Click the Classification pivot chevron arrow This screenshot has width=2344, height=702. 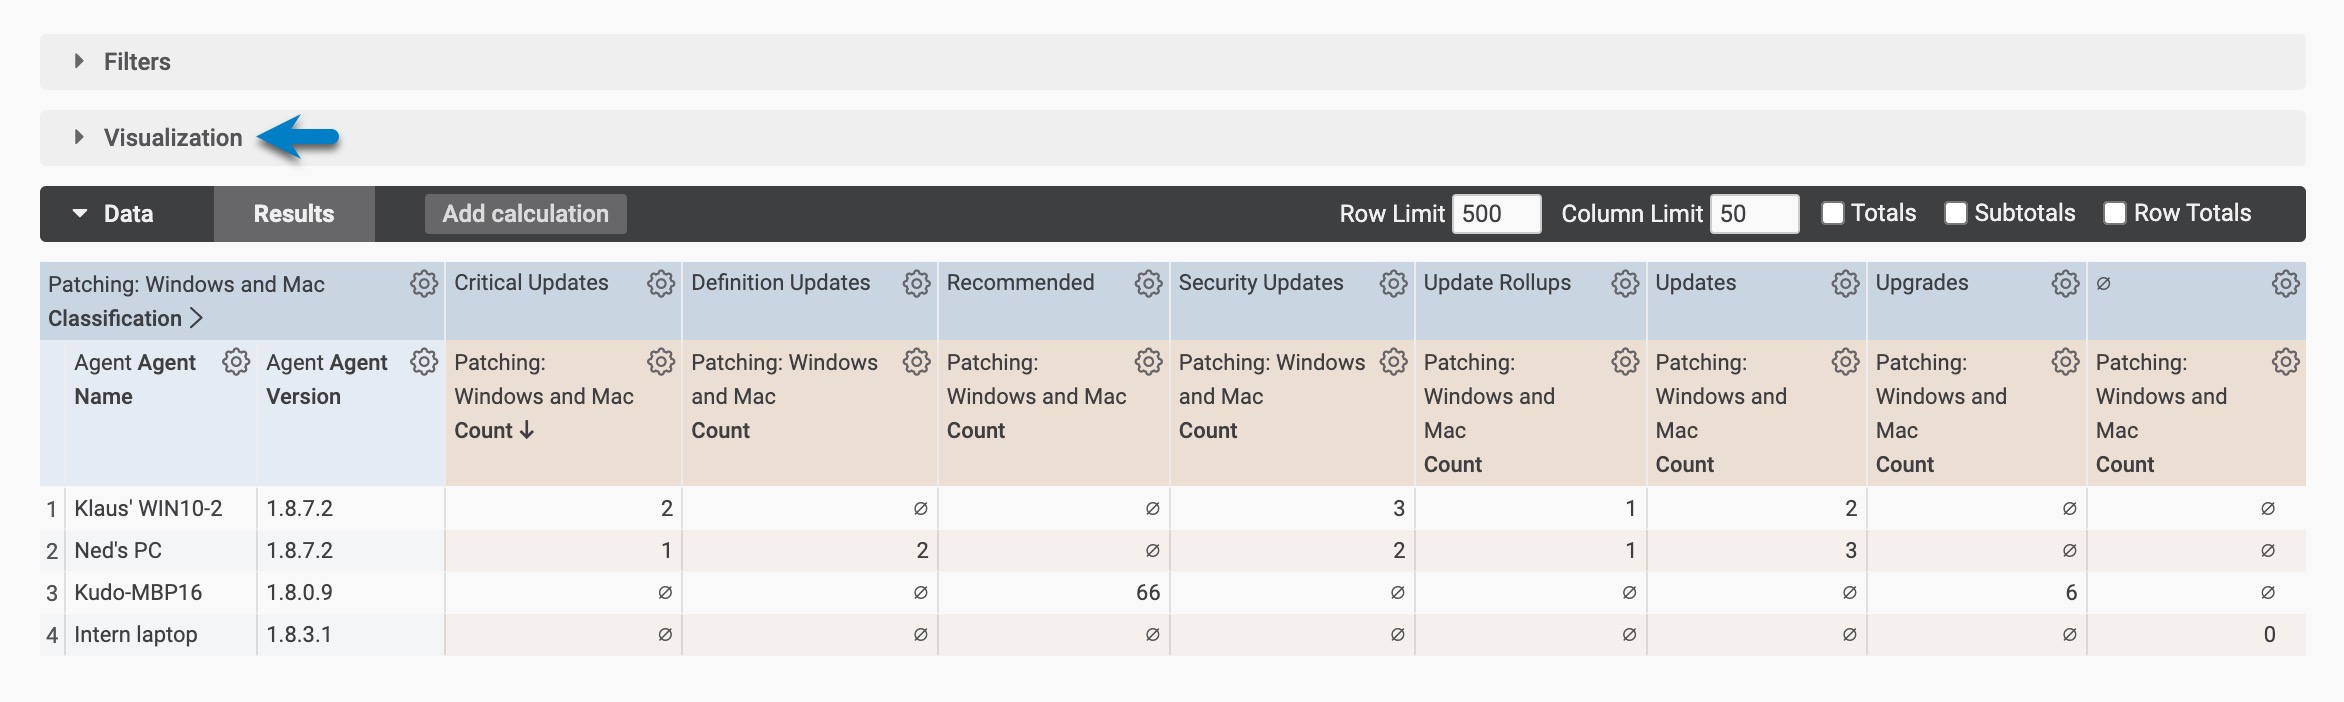(x=196, y=318)
